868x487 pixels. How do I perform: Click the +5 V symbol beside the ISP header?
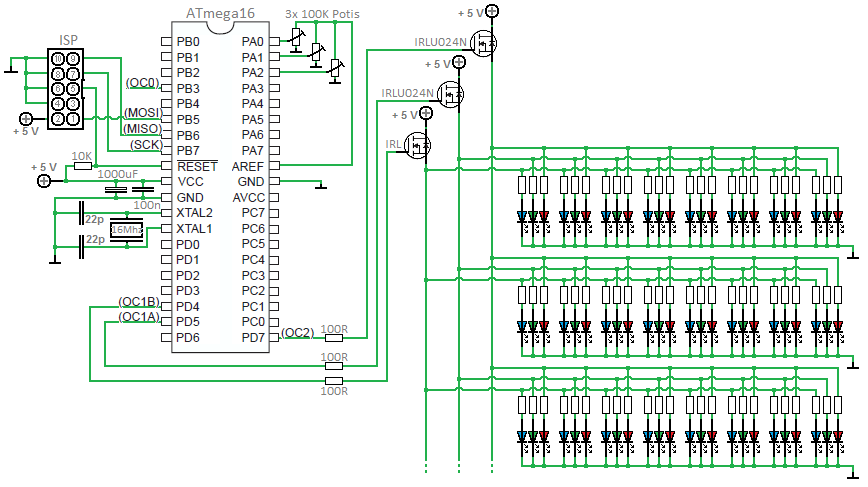[x=25, y=118]
